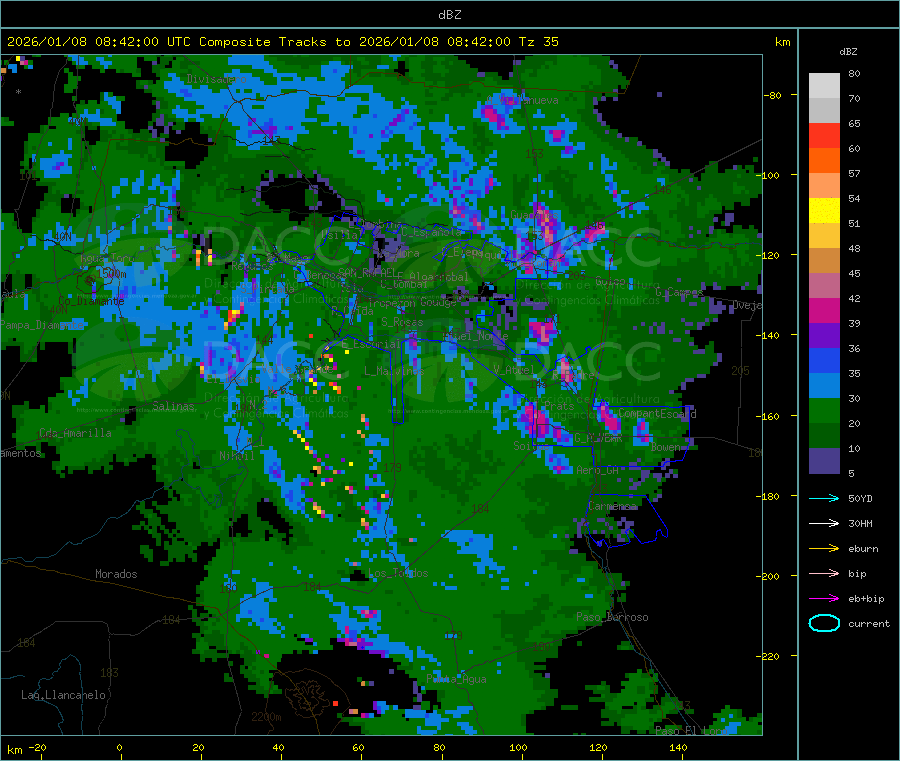Viewport: 900px width, 761px height.
Task: Select the bright yellow swatch between 54 and 51
Action: [824, 211]
